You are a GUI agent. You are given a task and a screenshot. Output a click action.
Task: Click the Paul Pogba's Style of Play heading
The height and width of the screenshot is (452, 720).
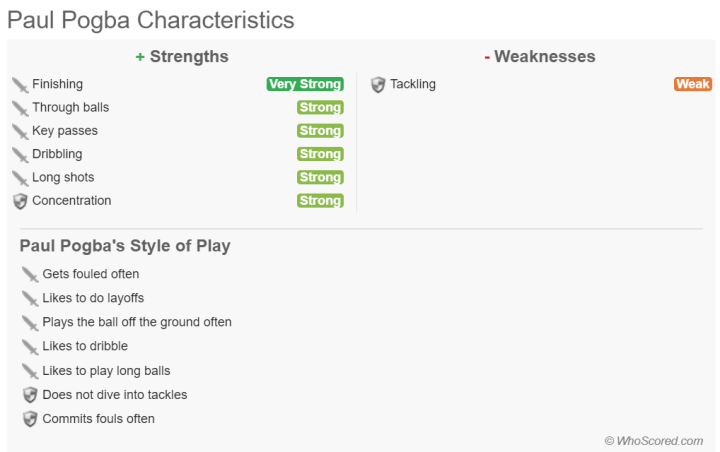point(125,246)
